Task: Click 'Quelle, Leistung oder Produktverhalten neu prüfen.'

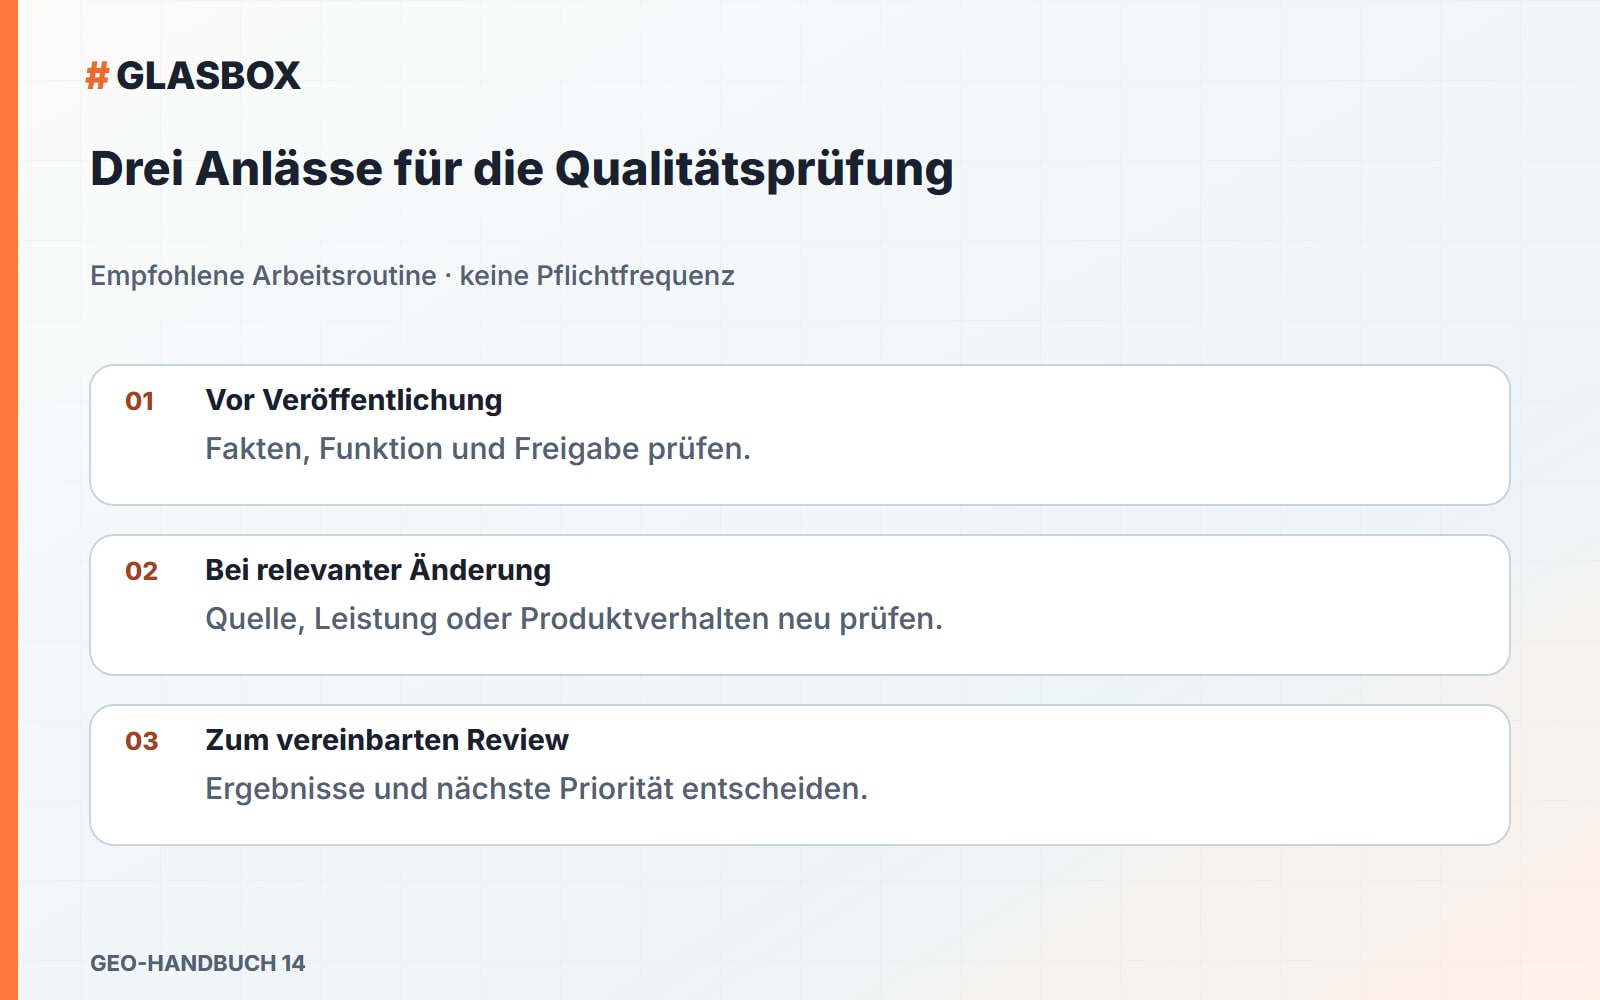Action: (574, 619)
